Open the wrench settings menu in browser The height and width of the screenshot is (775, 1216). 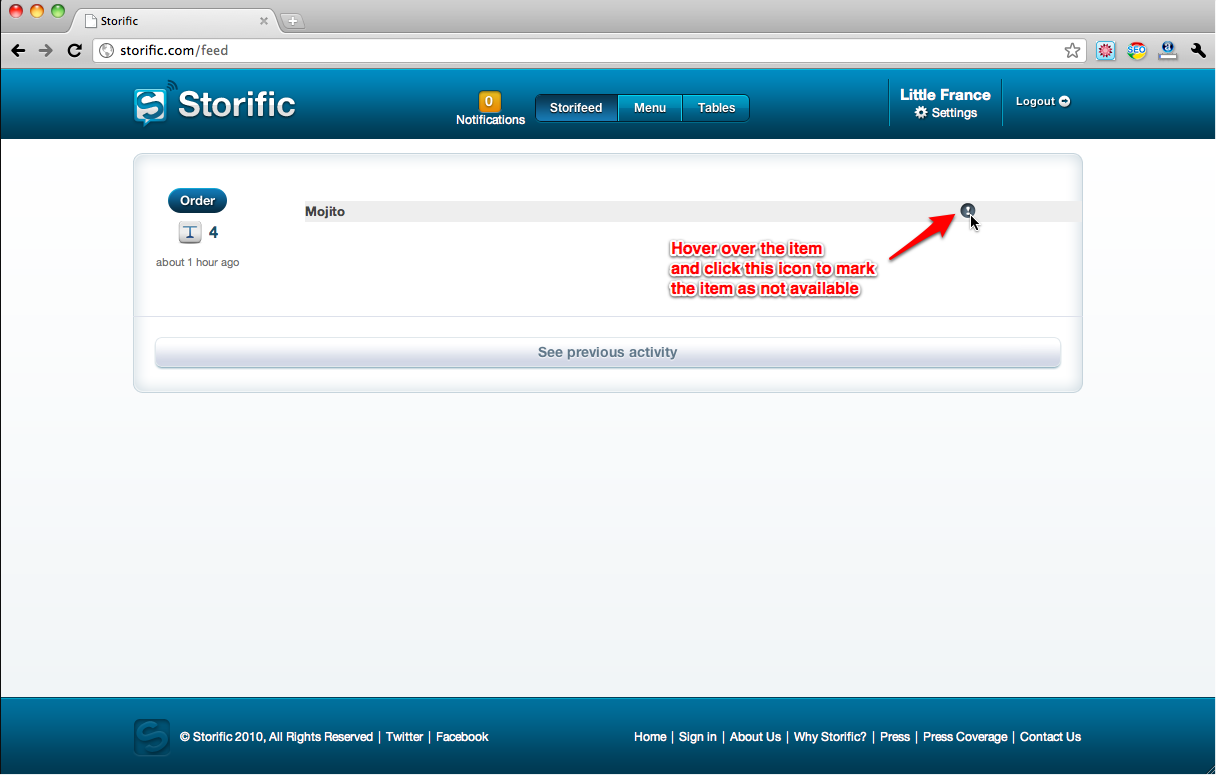pos(1198,50)
